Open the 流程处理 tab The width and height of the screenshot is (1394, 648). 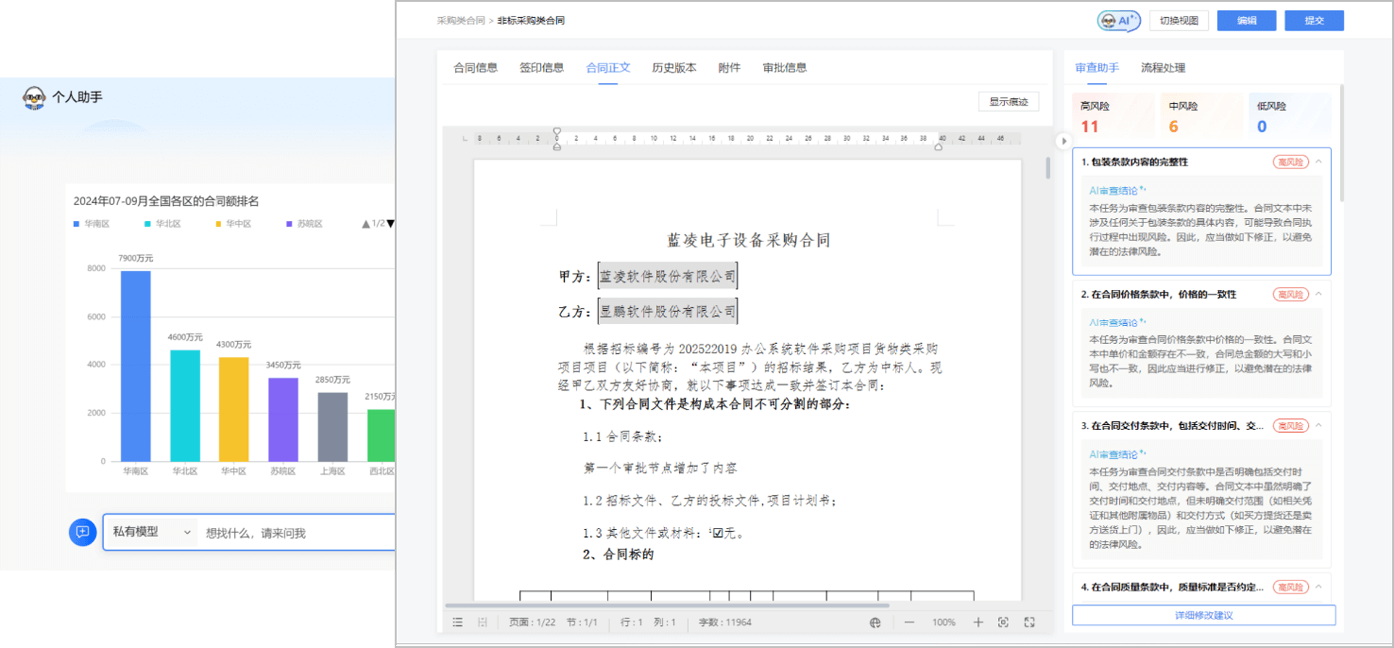tap(1163, 68)
